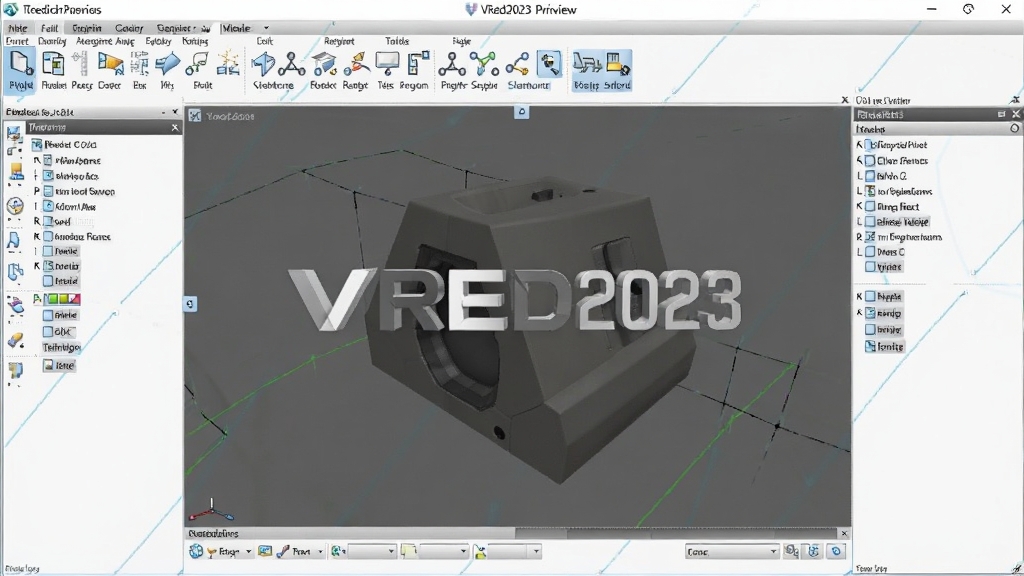Select the gray ruler-like ribbon icon

tap(80, 65)
